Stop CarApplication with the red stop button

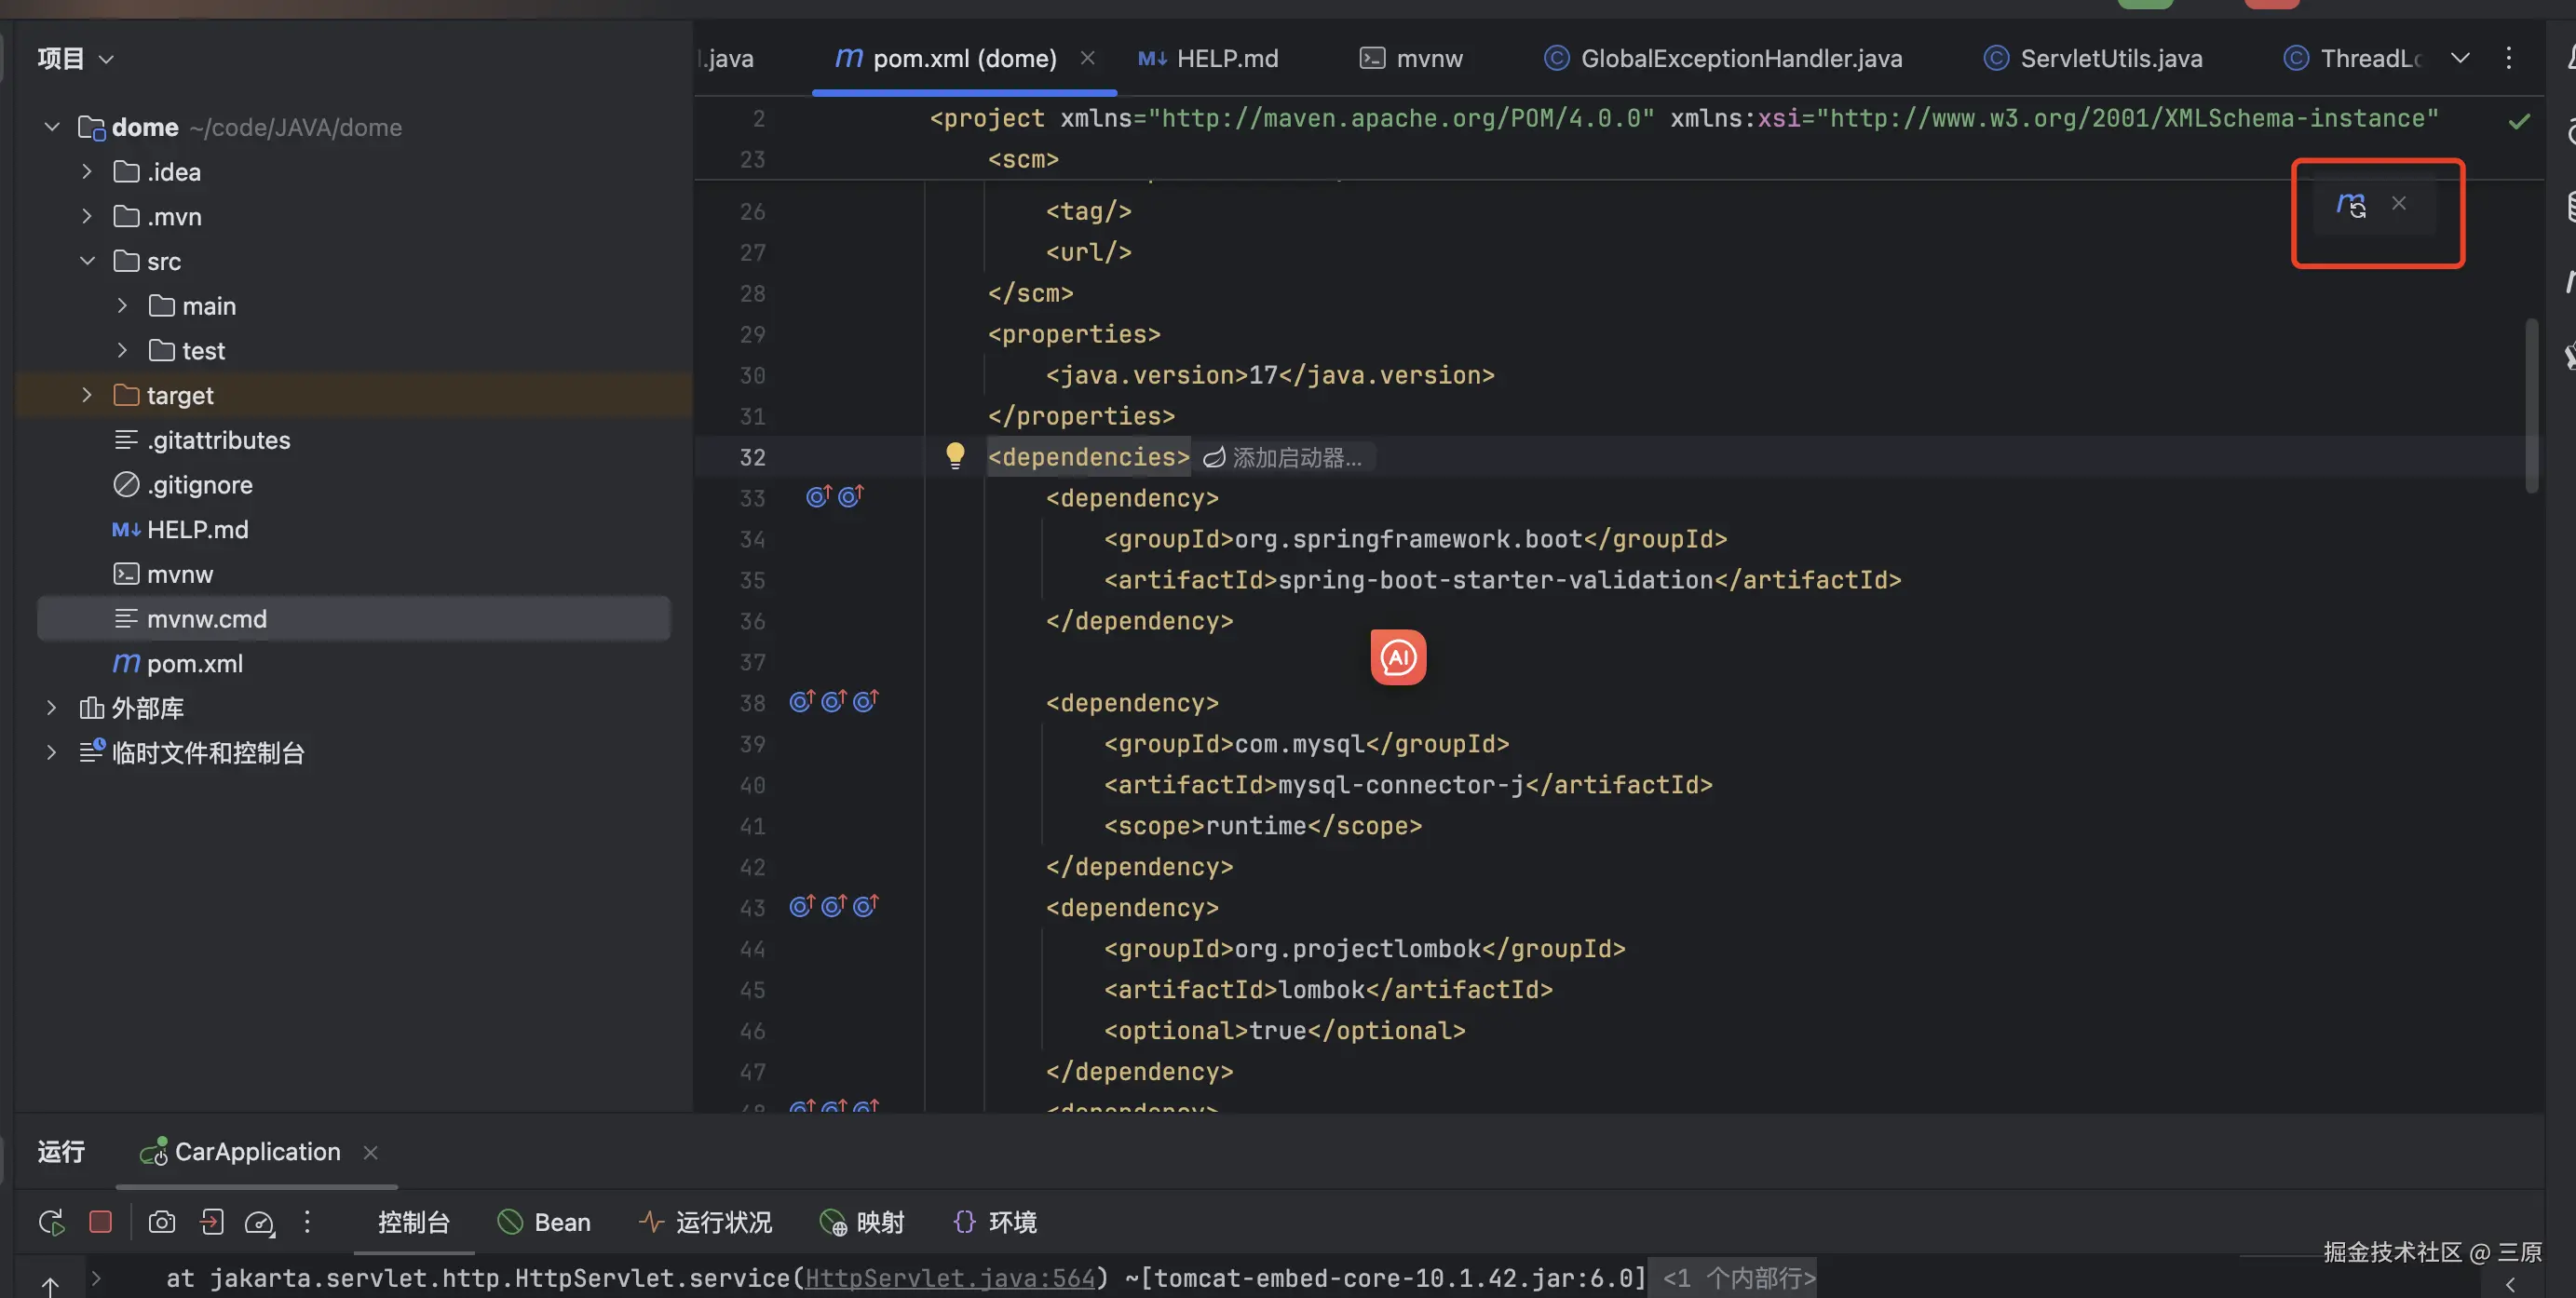(100, 1222)
